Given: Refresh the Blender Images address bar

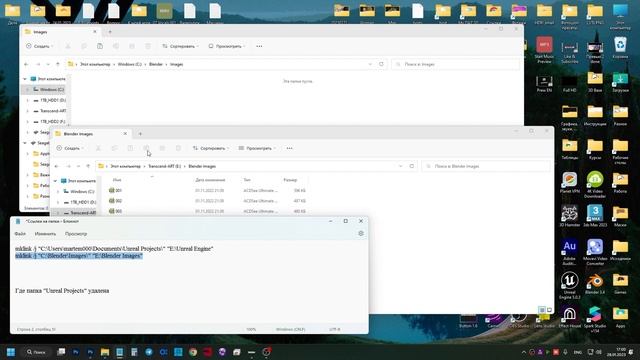Looking at the screenshot, I should pyautogui.click(x=411, y=166).
